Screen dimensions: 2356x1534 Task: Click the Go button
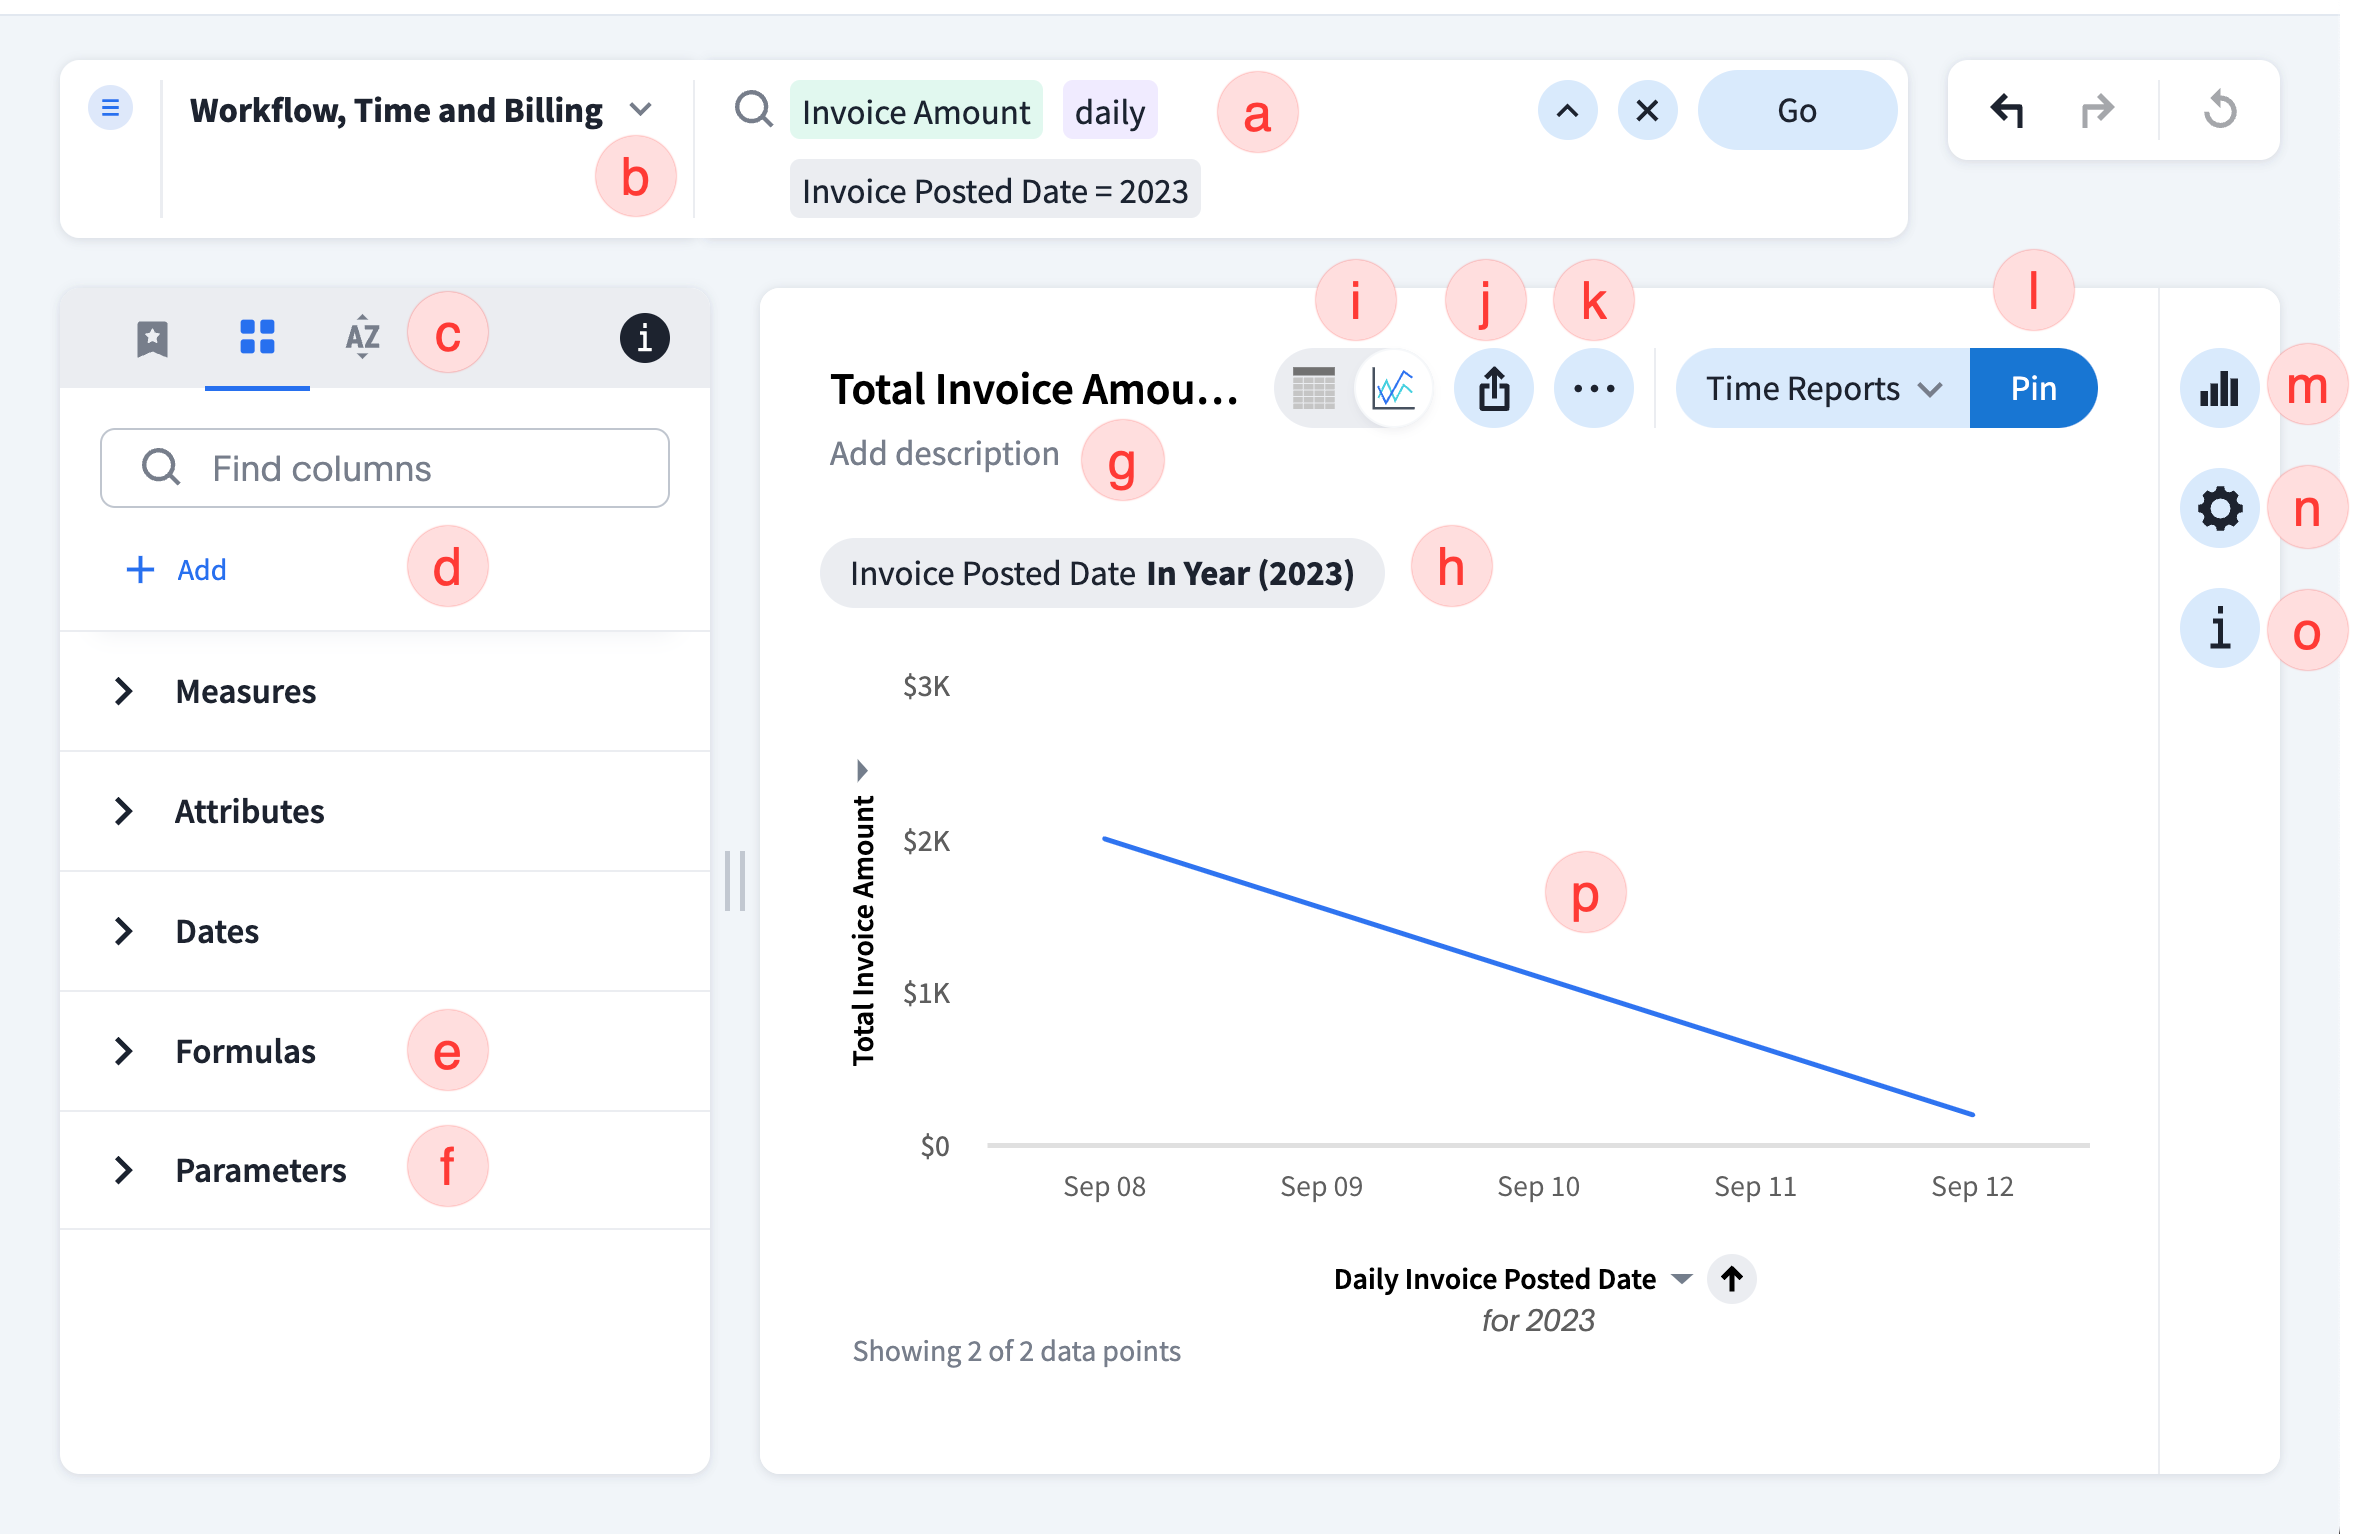1796,110
